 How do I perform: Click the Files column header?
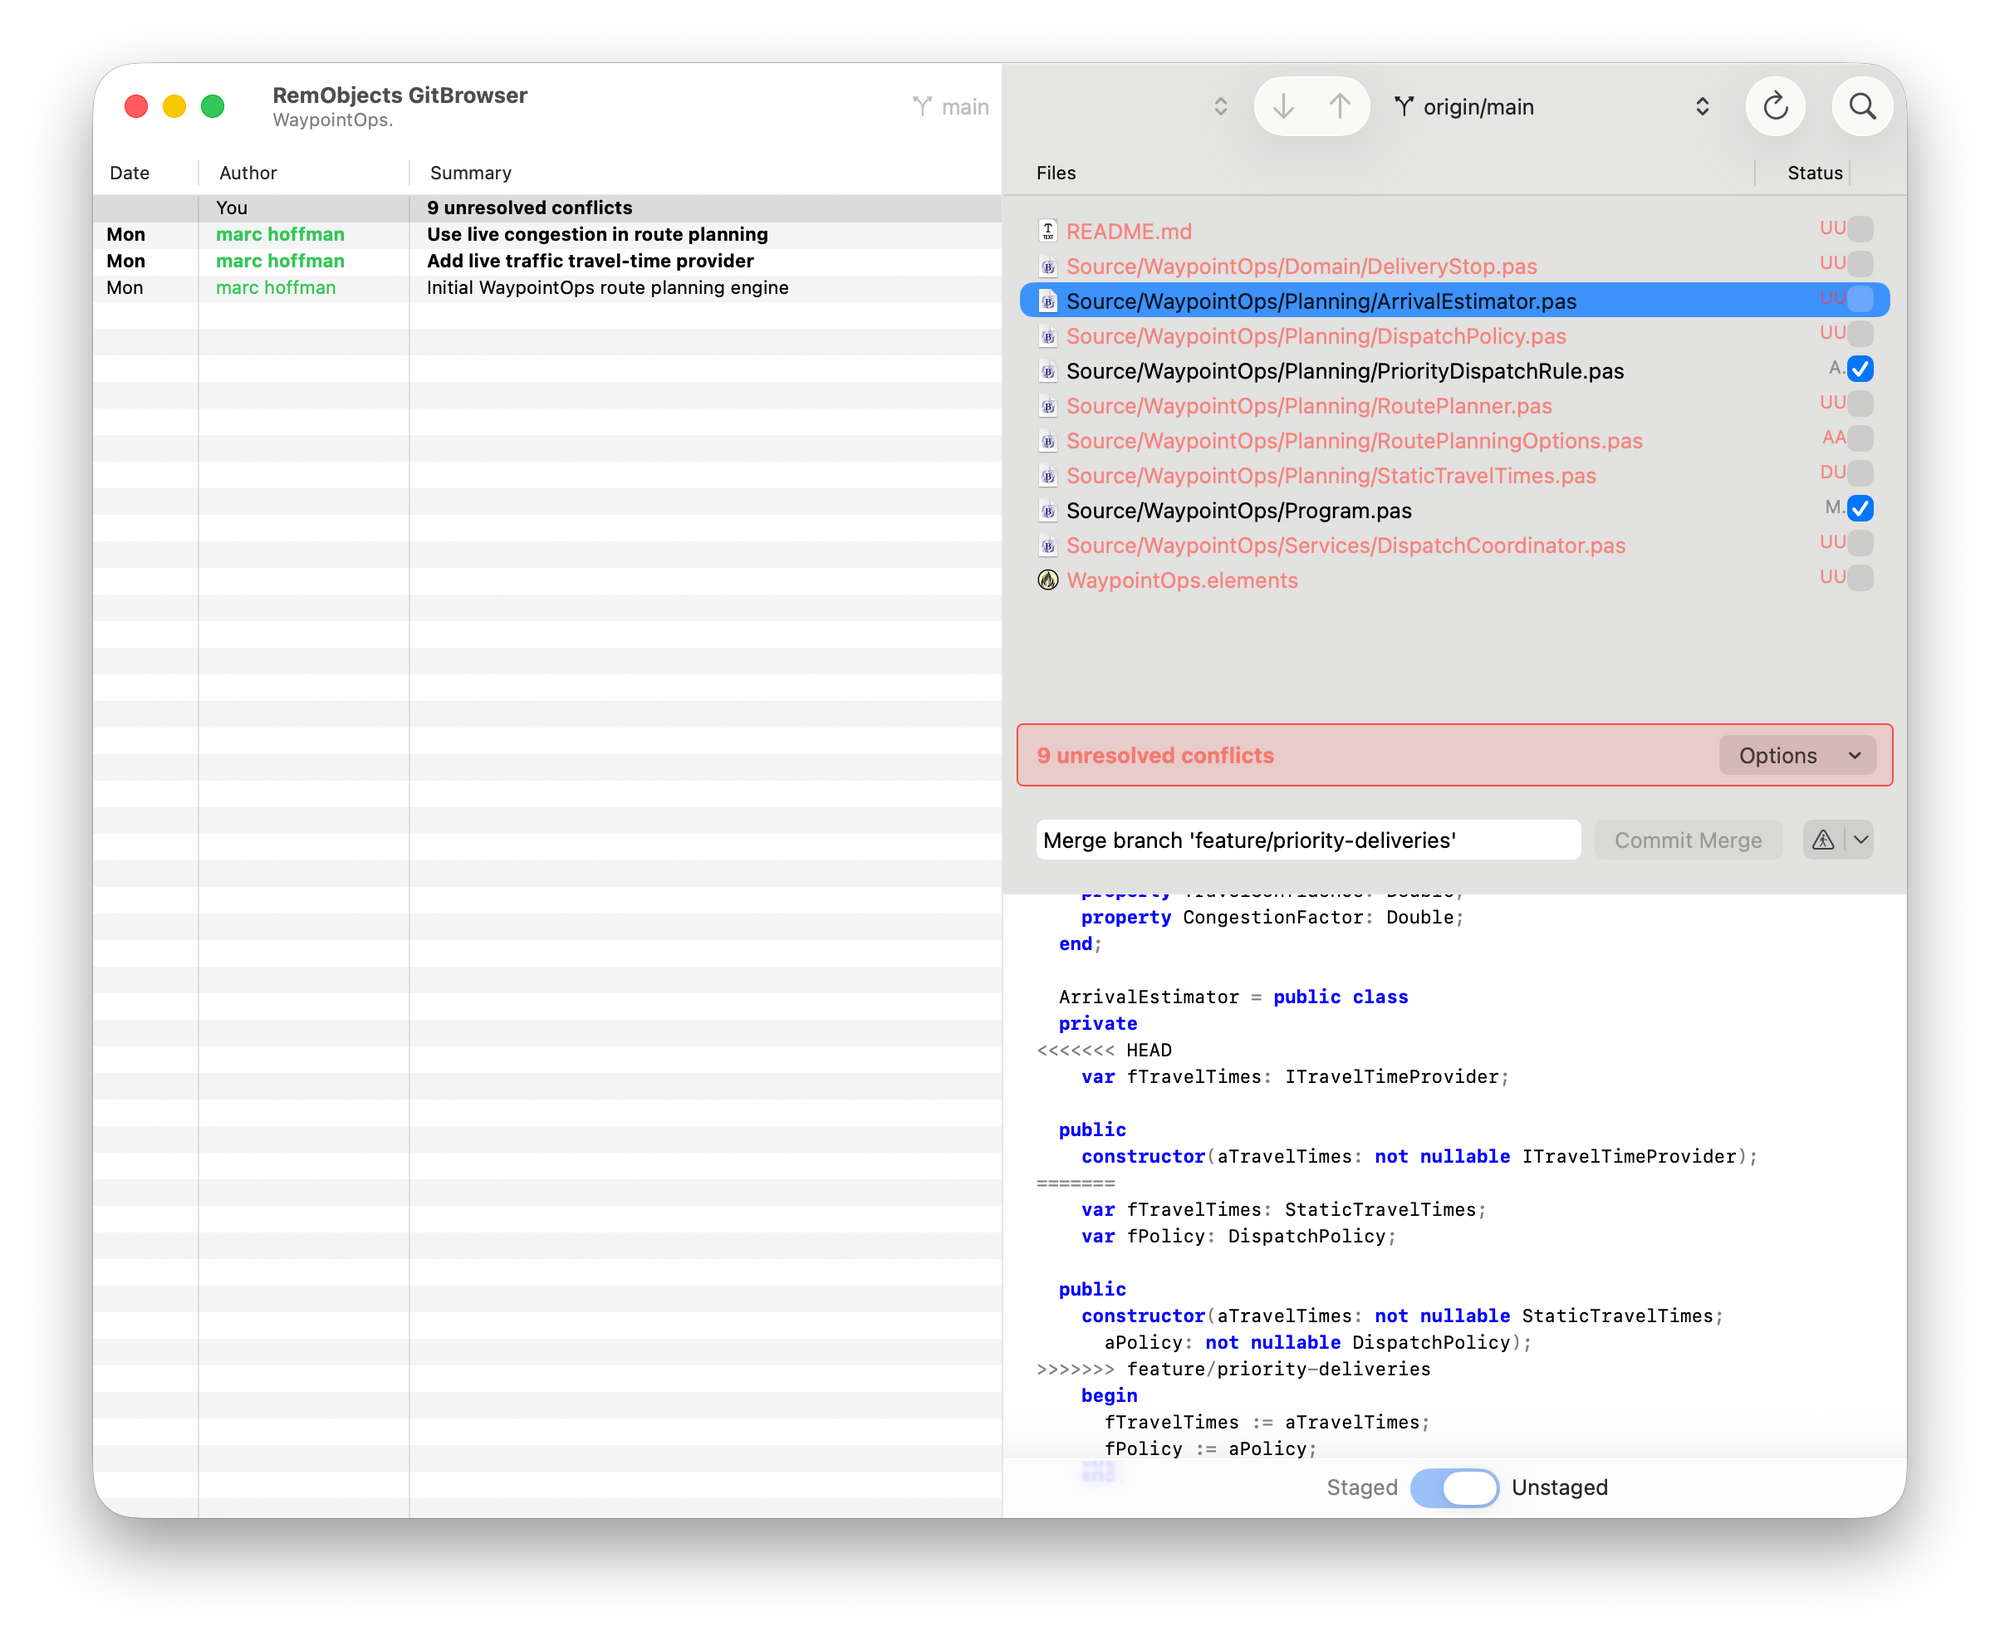coord(1056,173)
